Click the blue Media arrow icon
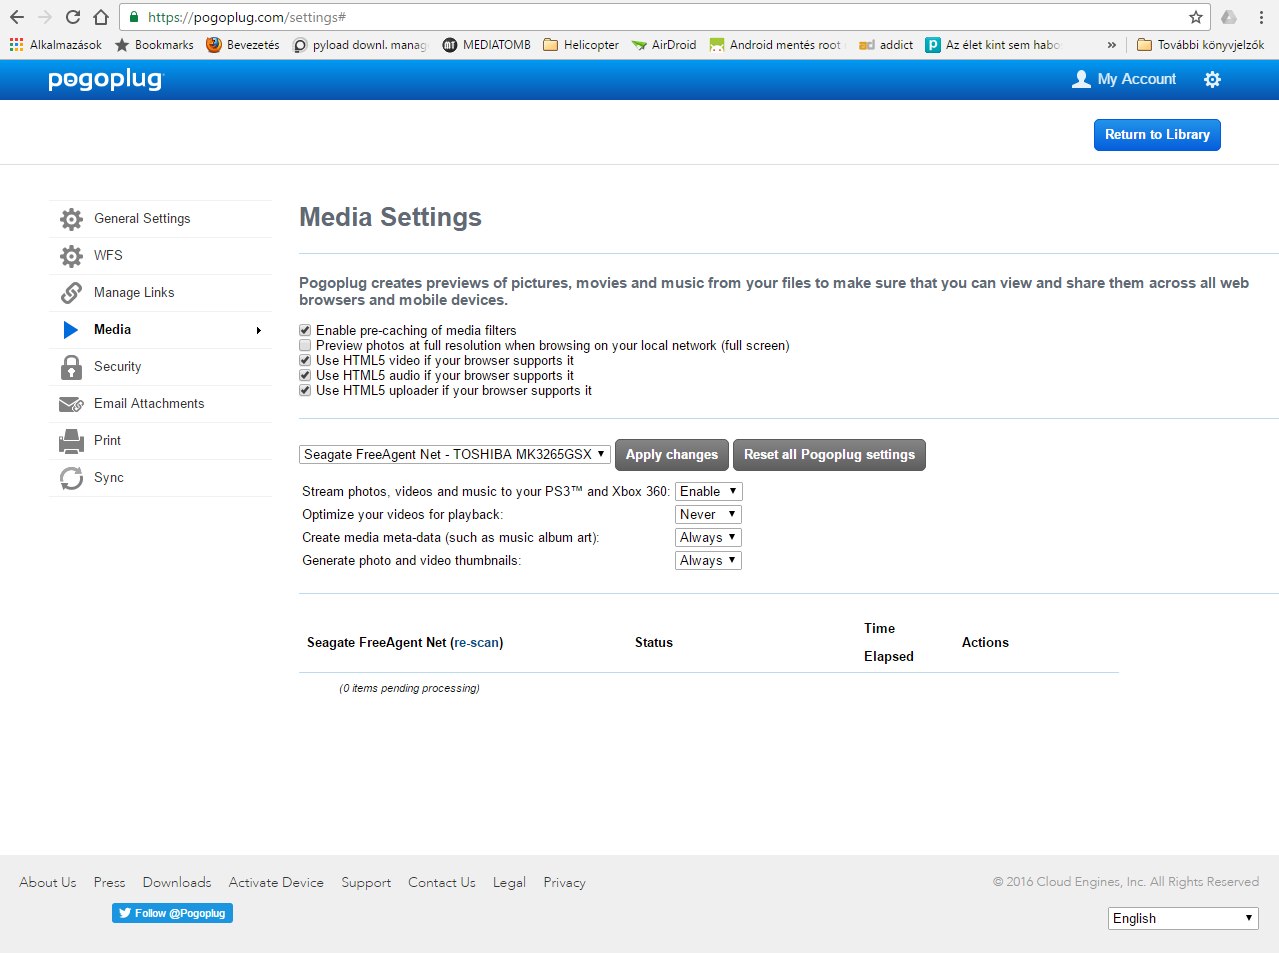 coord(71,330)
